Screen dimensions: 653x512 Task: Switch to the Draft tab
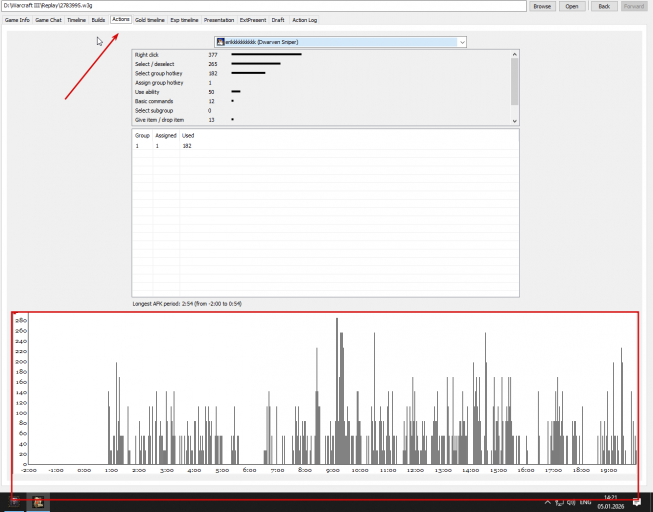point(278,20)
